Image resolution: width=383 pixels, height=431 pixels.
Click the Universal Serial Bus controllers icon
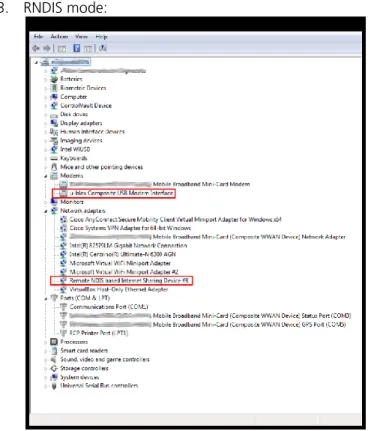(54, 386)
